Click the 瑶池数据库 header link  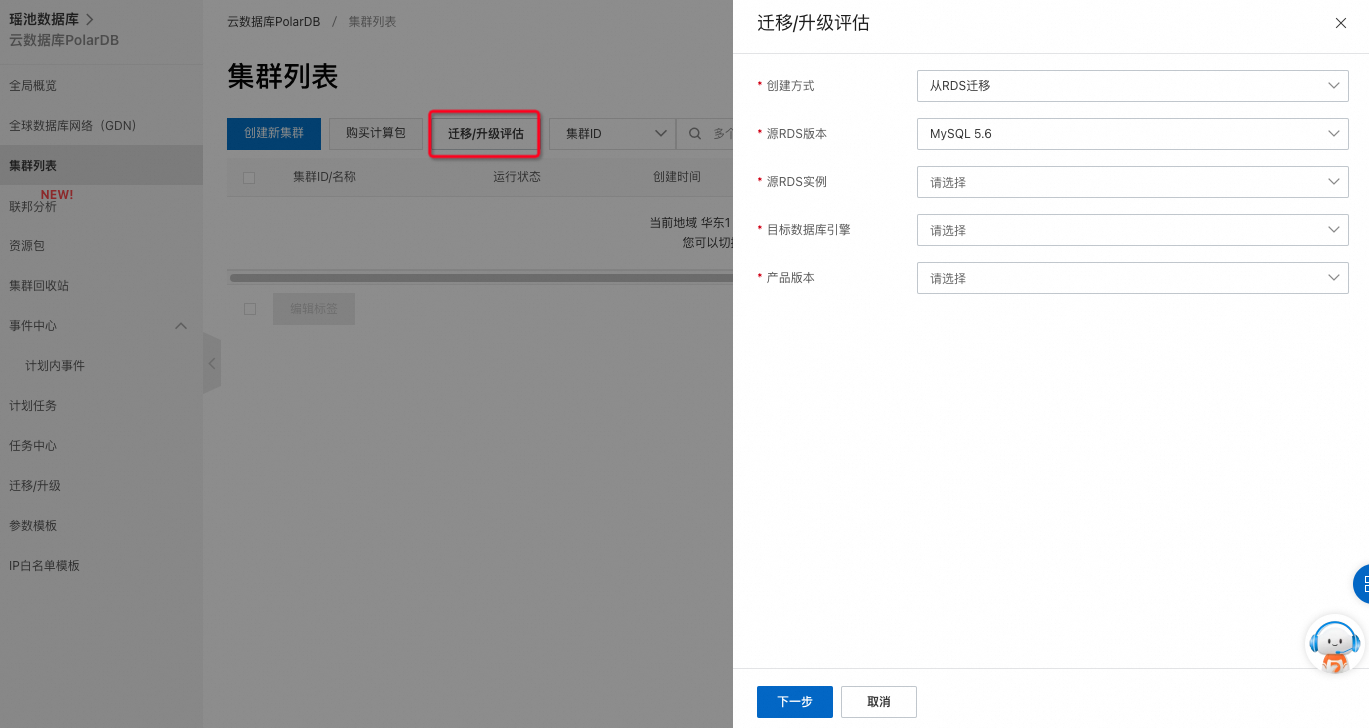pyautogui.click(x=51, y=19)
